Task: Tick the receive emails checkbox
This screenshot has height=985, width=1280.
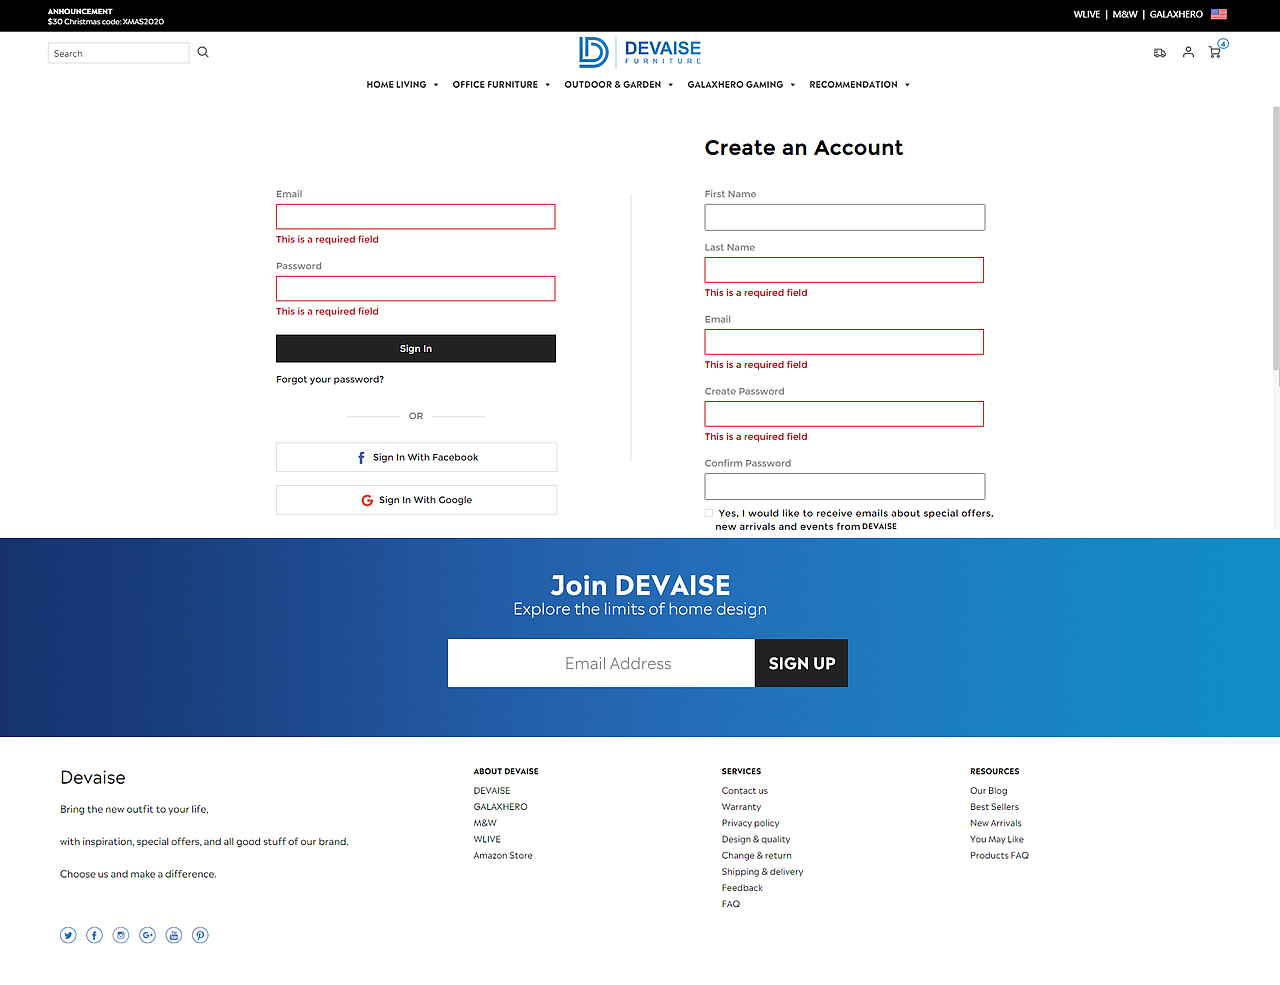Action: click(709, 513)
